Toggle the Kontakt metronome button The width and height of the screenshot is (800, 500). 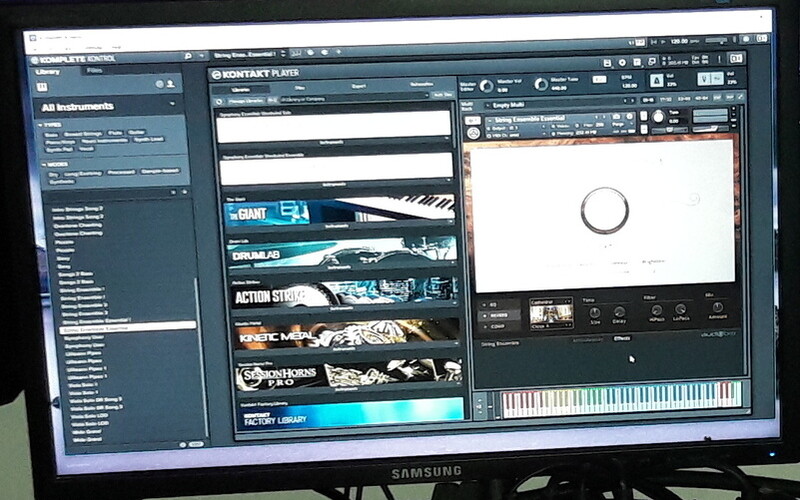(x=656, y=81)
